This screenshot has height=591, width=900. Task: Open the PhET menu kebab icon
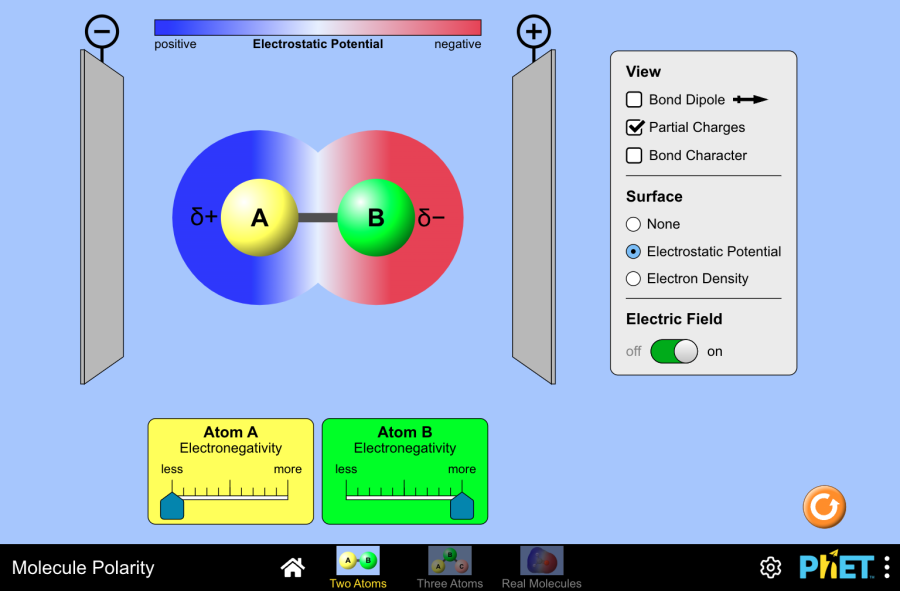886,568
